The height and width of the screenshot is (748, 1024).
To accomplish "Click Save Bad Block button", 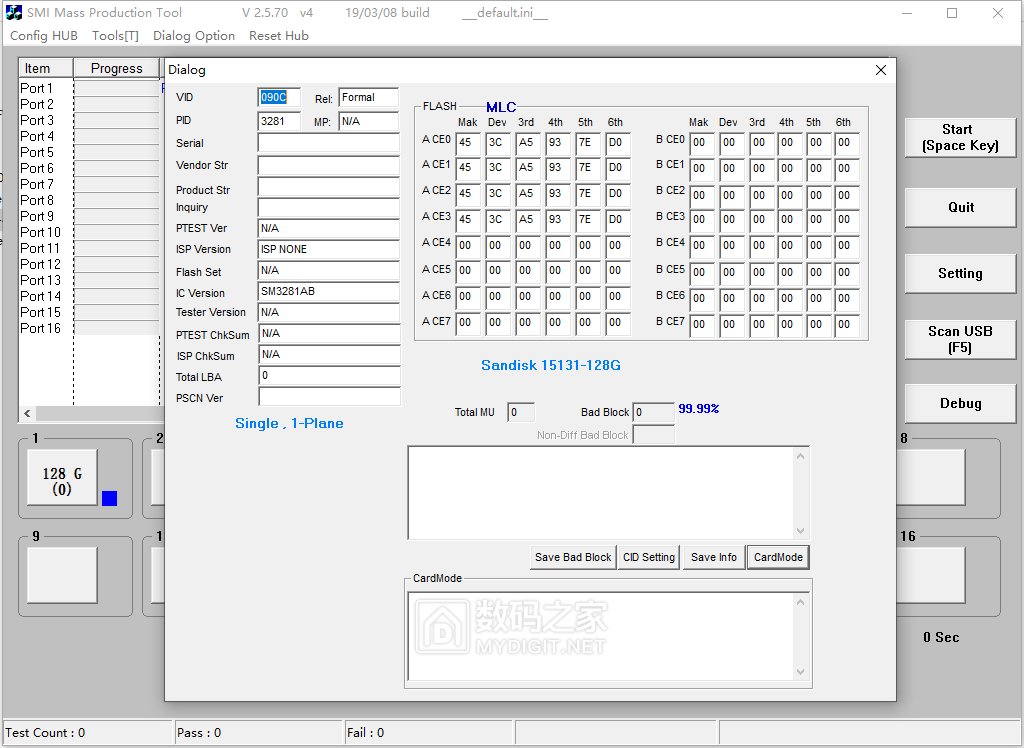I will point(573,557).
